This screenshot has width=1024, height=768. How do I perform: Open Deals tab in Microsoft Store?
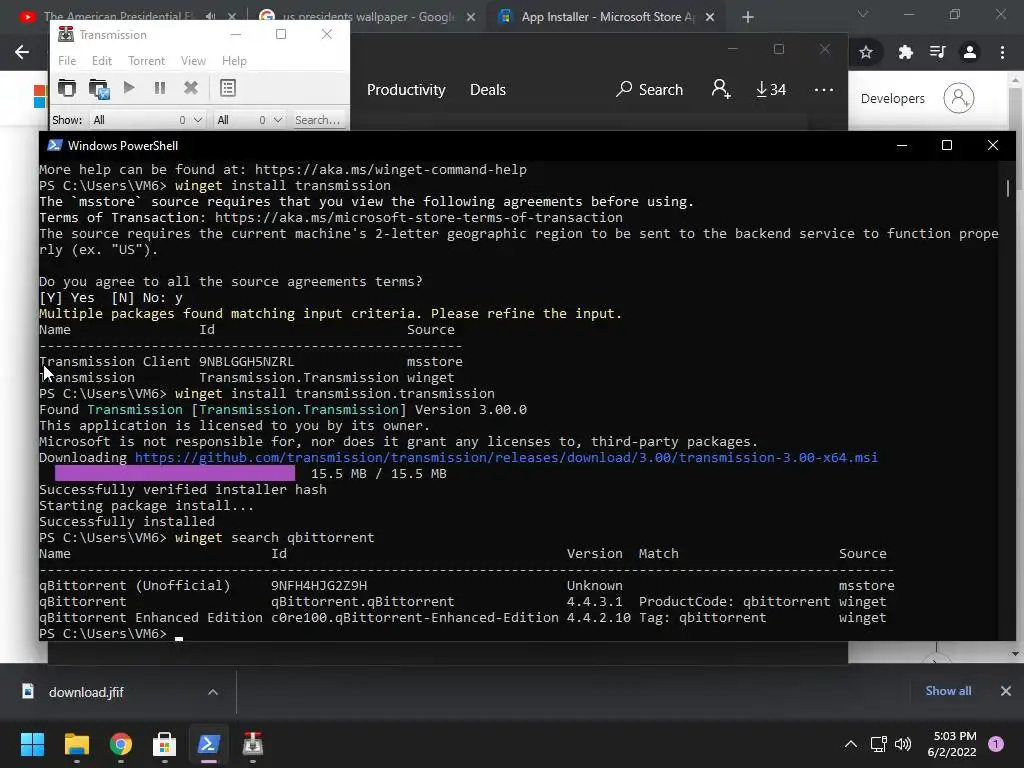488,89
